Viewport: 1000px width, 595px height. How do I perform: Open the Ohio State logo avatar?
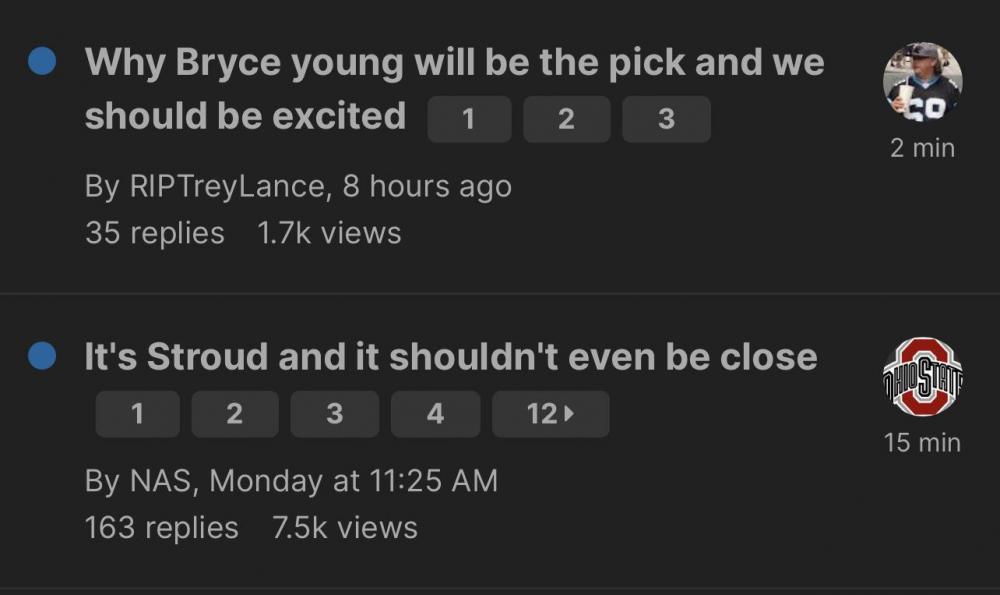pos(922,377)
